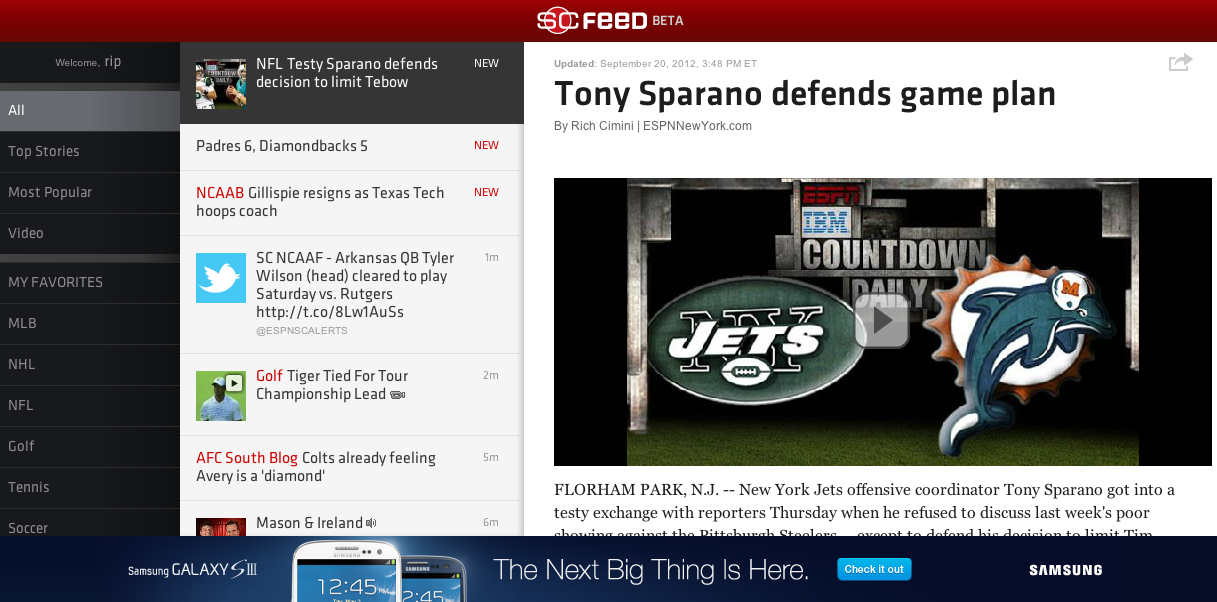Show the Video feed
1217x602 pixels.
tap(90, 233)
